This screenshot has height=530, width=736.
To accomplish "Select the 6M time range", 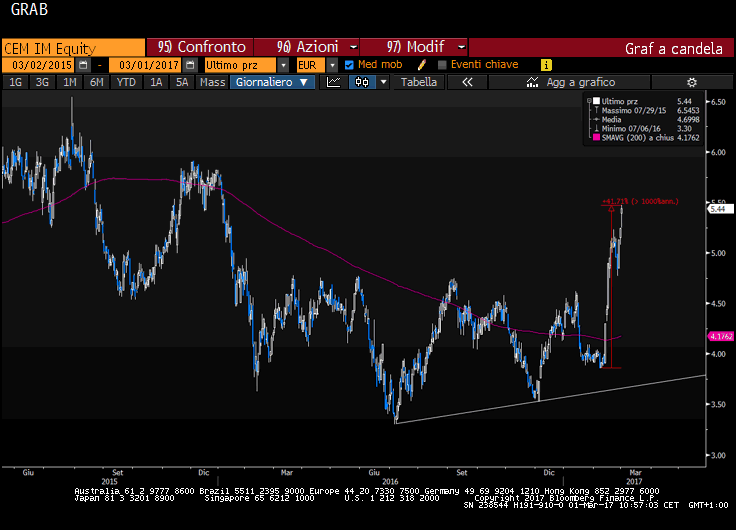I will (96, 82).
